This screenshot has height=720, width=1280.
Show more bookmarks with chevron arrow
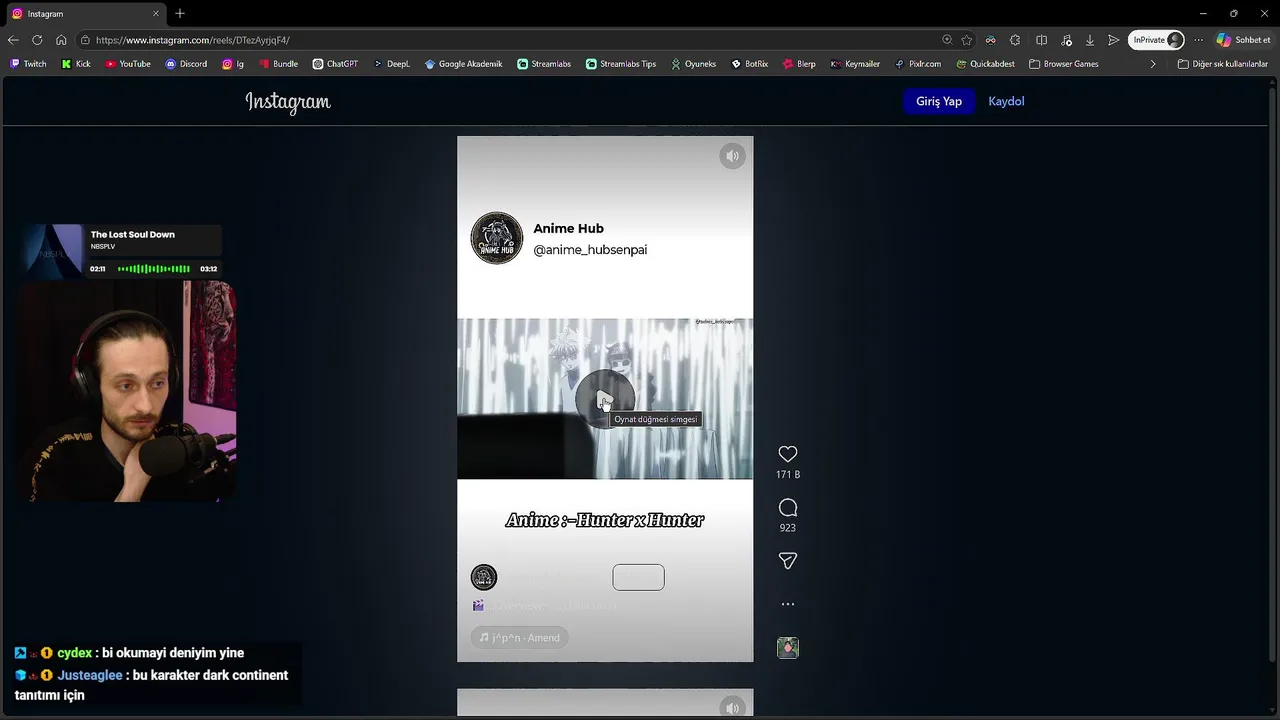pos(1153,64)
